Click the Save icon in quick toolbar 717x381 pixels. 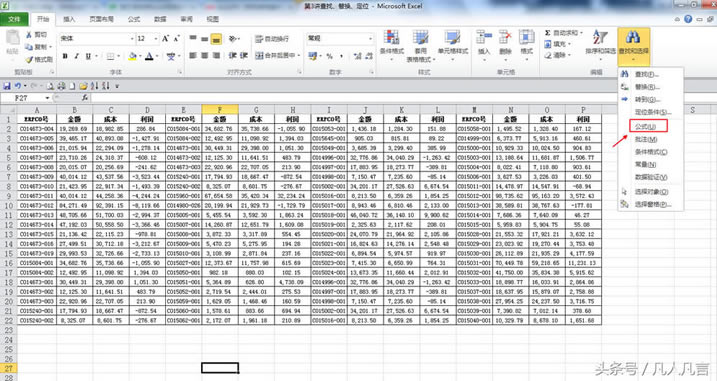7,86
